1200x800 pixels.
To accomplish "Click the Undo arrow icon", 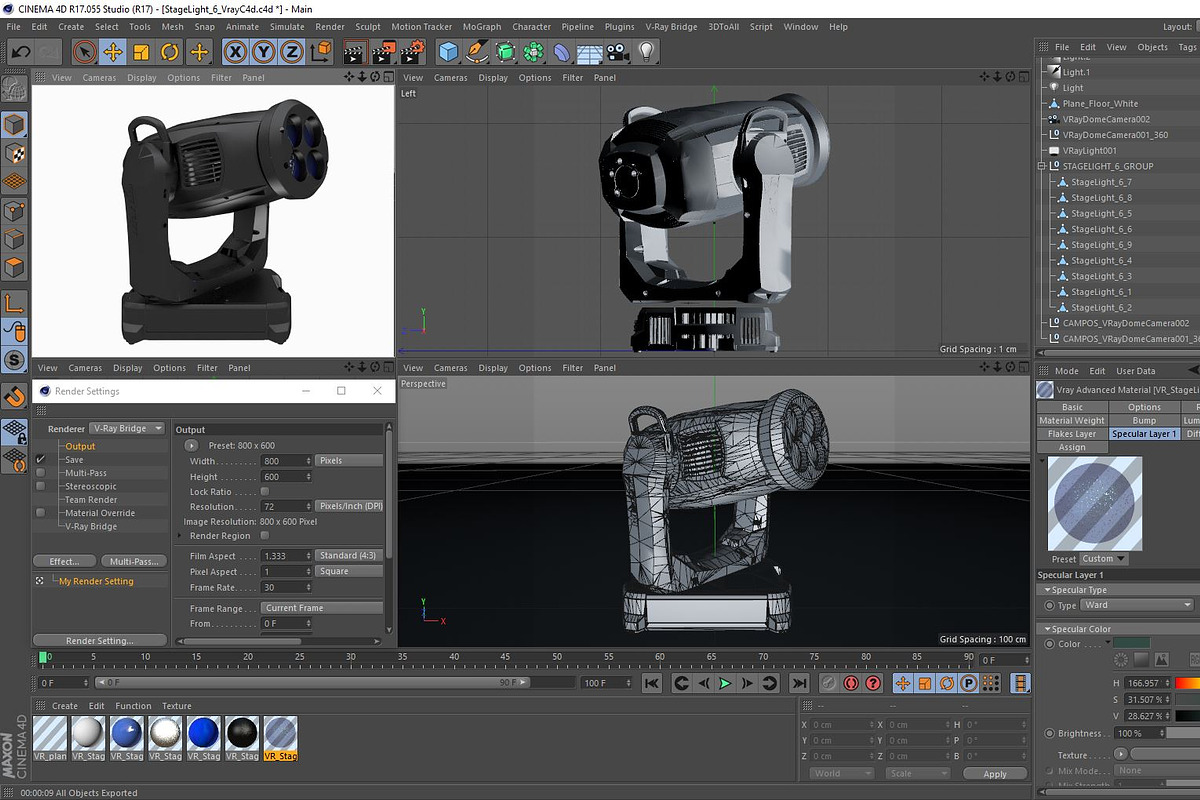I will [x=19, y=51].
